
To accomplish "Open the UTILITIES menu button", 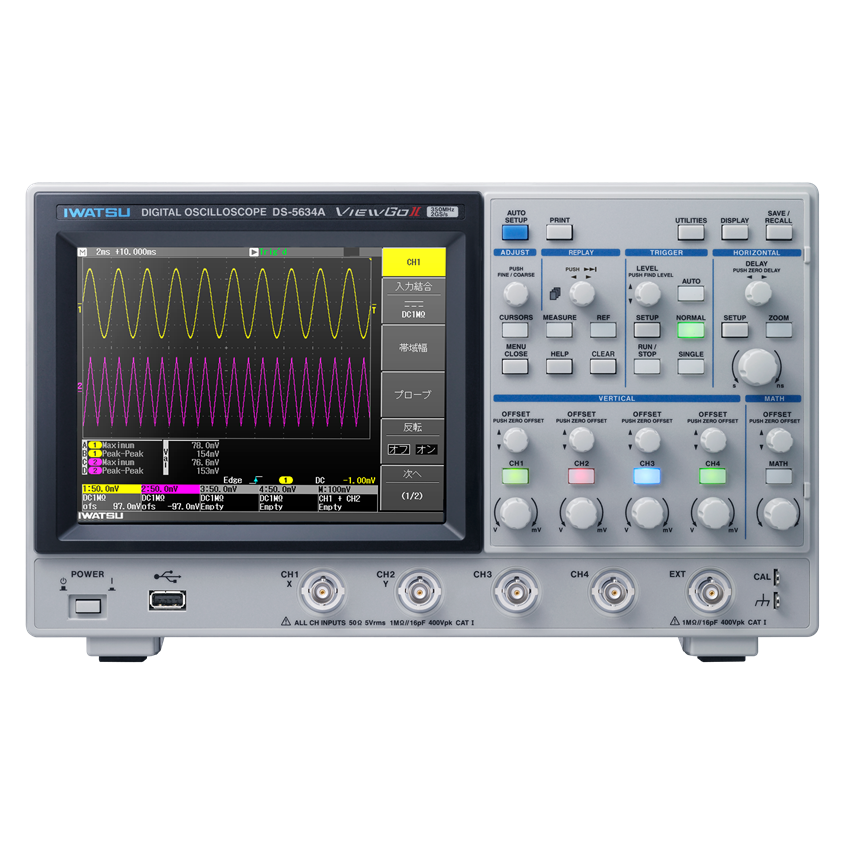I will click(691, 232).
